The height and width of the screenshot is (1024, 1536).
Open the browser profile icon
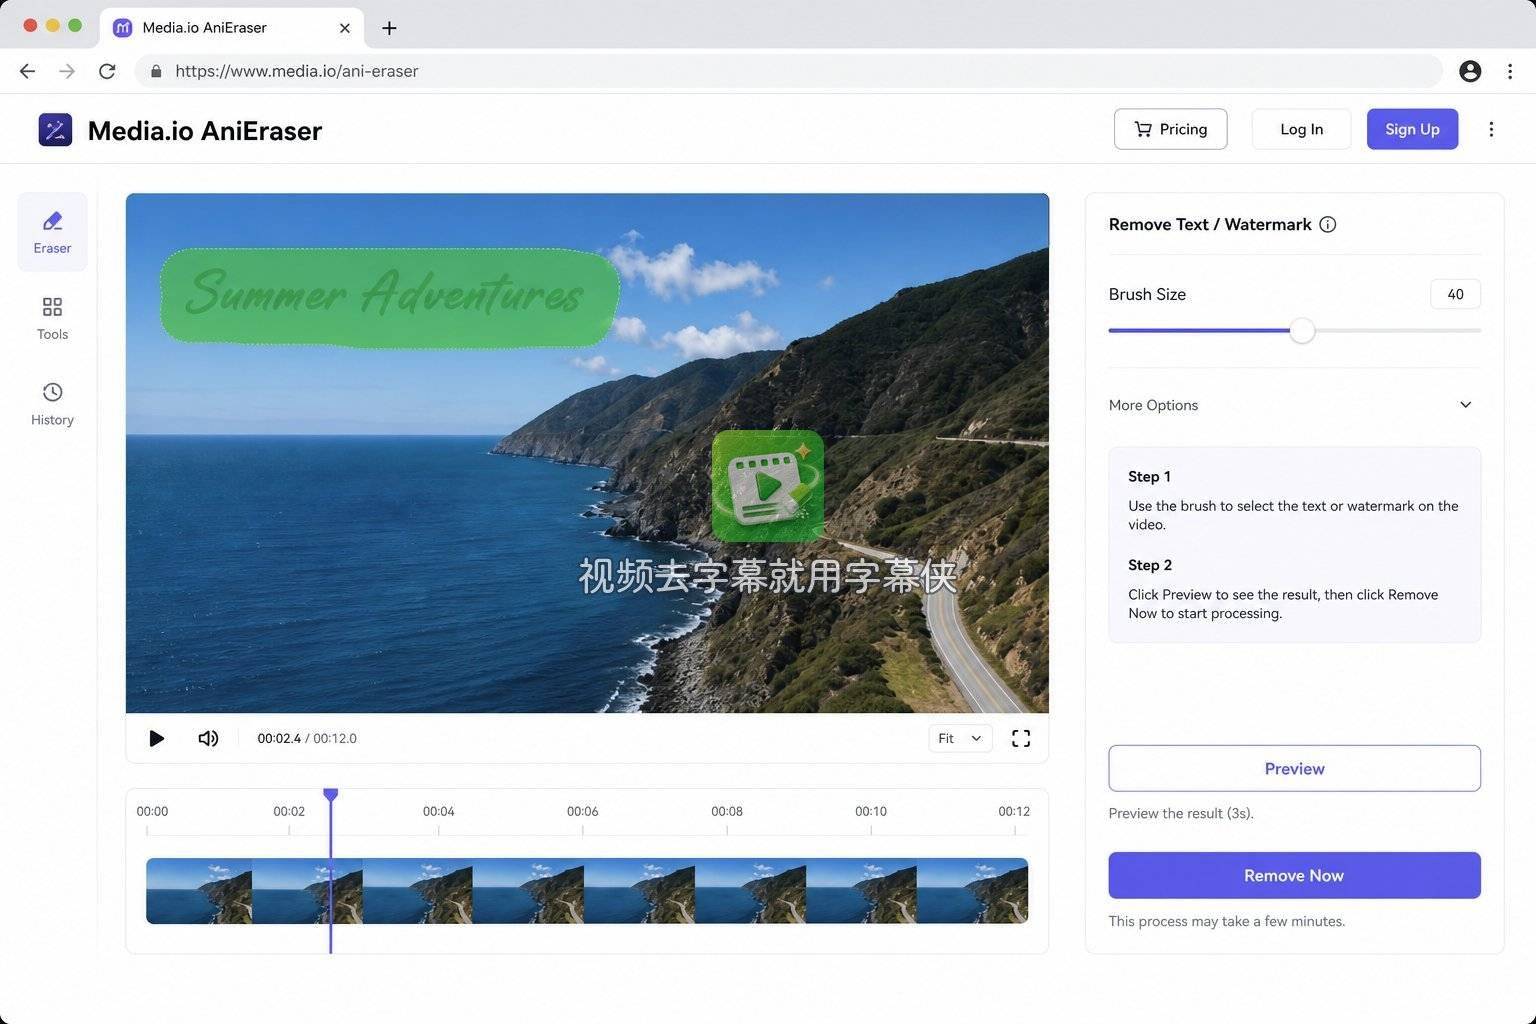coord(1470,71)
